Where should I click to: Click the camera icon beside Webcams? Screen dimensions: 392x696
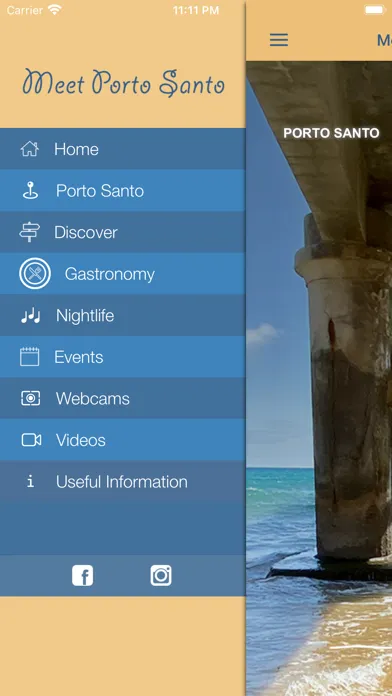(30, 399)
